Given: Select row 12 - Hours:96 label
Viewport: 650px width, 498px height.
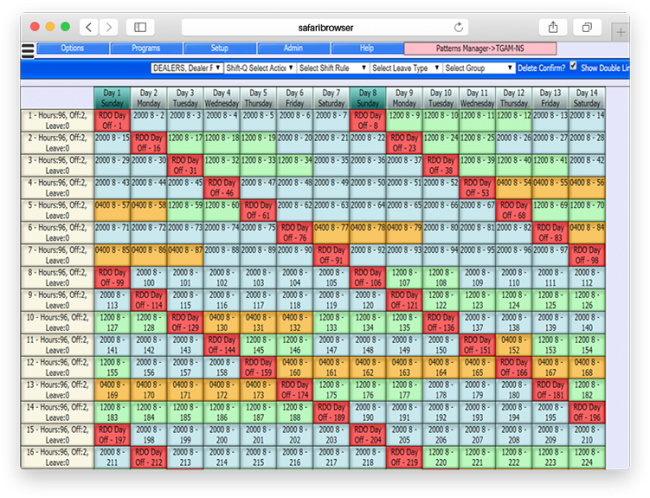Looking at the screenshot, I should [58, 367].
